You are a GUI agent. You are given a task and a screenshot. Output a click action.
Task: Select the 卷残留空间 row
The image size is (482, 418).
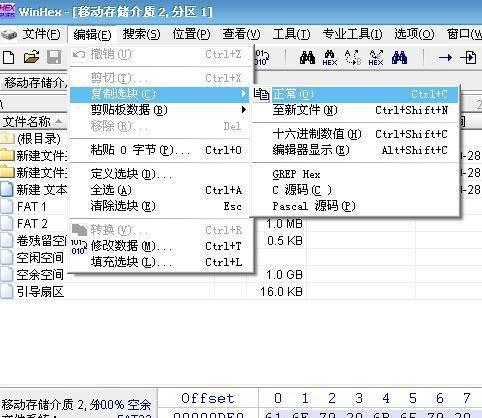(x=33, y=240)
